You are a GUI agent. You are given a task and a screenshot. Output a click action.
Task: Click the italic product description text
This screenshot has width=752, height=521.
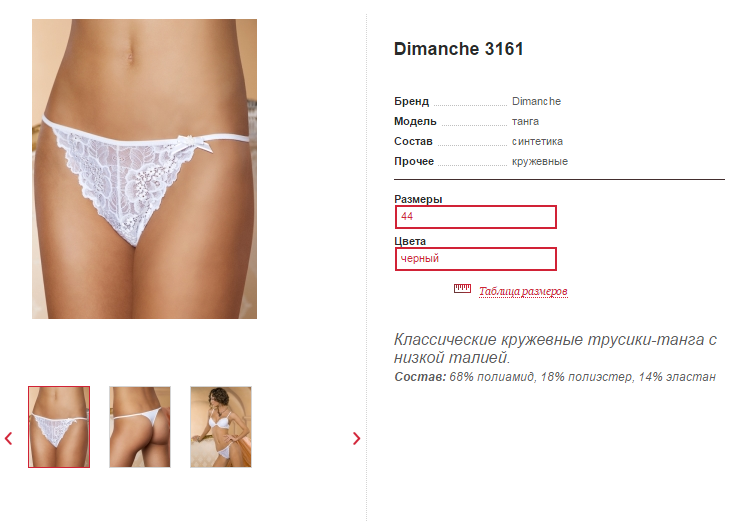(555, 348)
